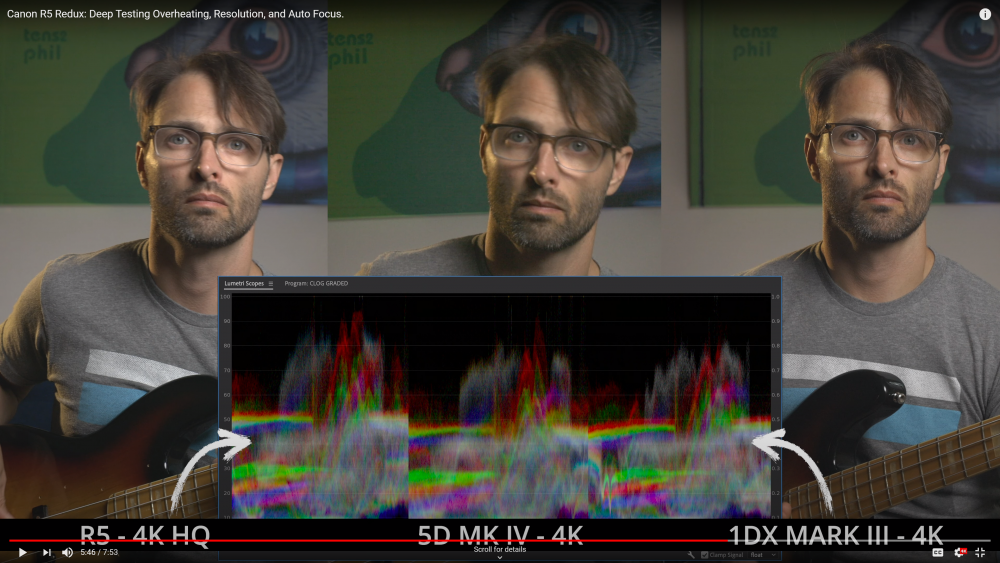
Task: Click the info icon at top right
Action: [984, 14]
